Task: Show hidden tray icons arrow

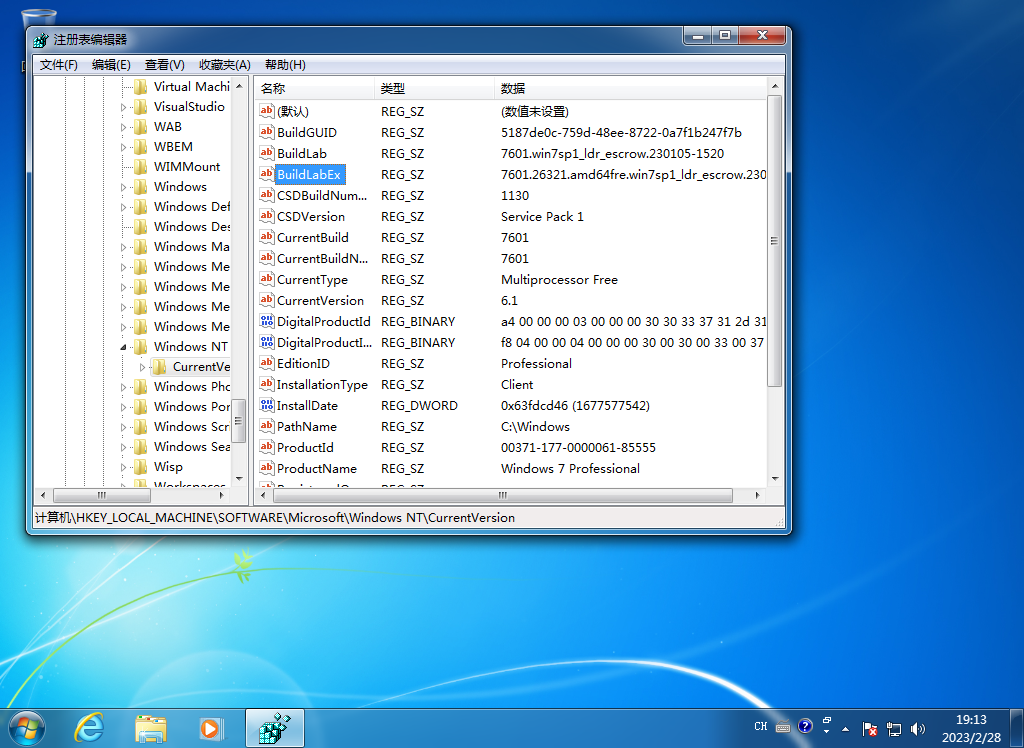Action: 846,728
